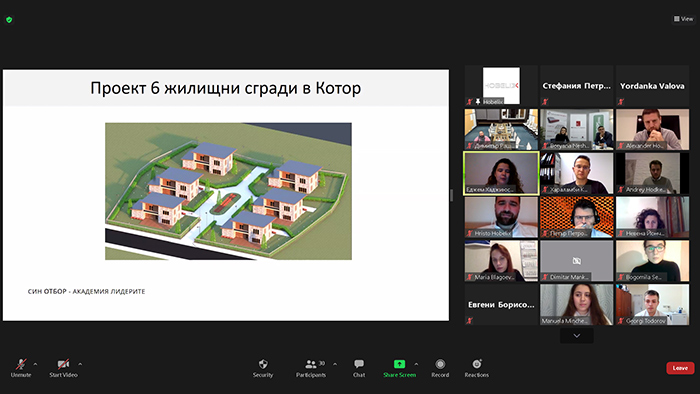Select Димитър Раш... conference room tile
Screen dimensions: 700x394
[x=501, y=129]
